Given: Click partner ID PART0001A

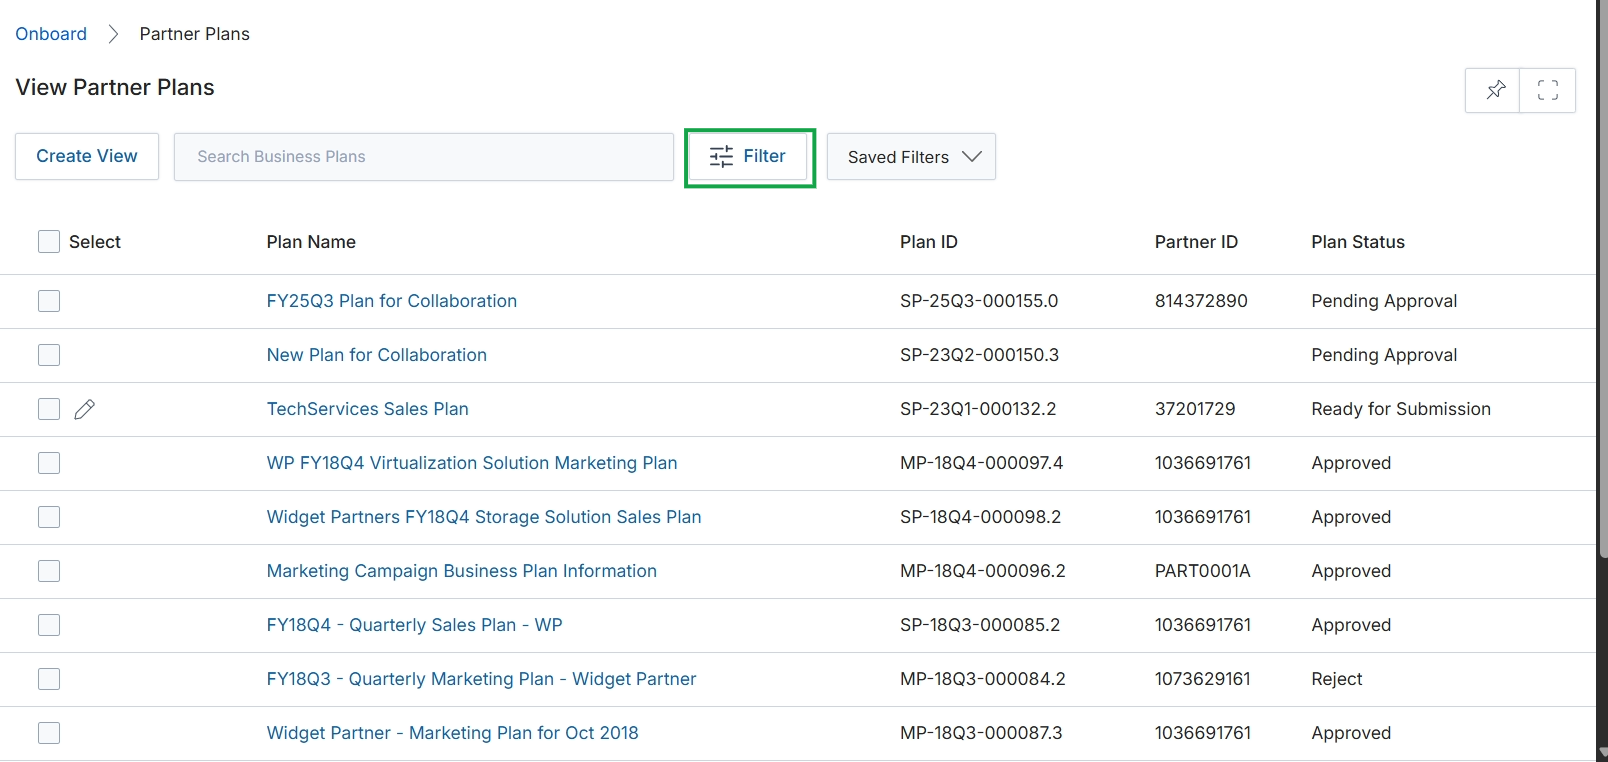Looking at the screenshot, I should [1203, 571].
